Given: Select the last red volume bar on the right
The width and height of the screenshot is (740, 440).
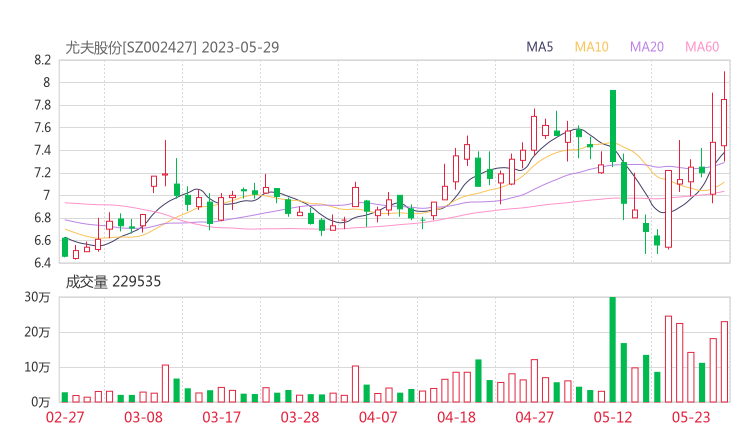Looking at the screenshot, I should [x=724, y=362].
